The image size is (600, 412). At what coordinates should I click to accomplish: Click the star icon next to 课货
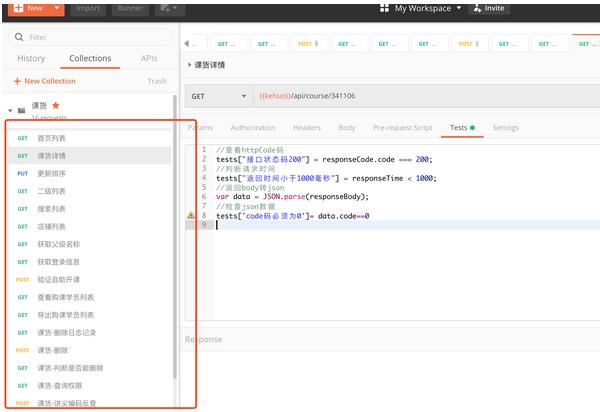tap(56, 104)
